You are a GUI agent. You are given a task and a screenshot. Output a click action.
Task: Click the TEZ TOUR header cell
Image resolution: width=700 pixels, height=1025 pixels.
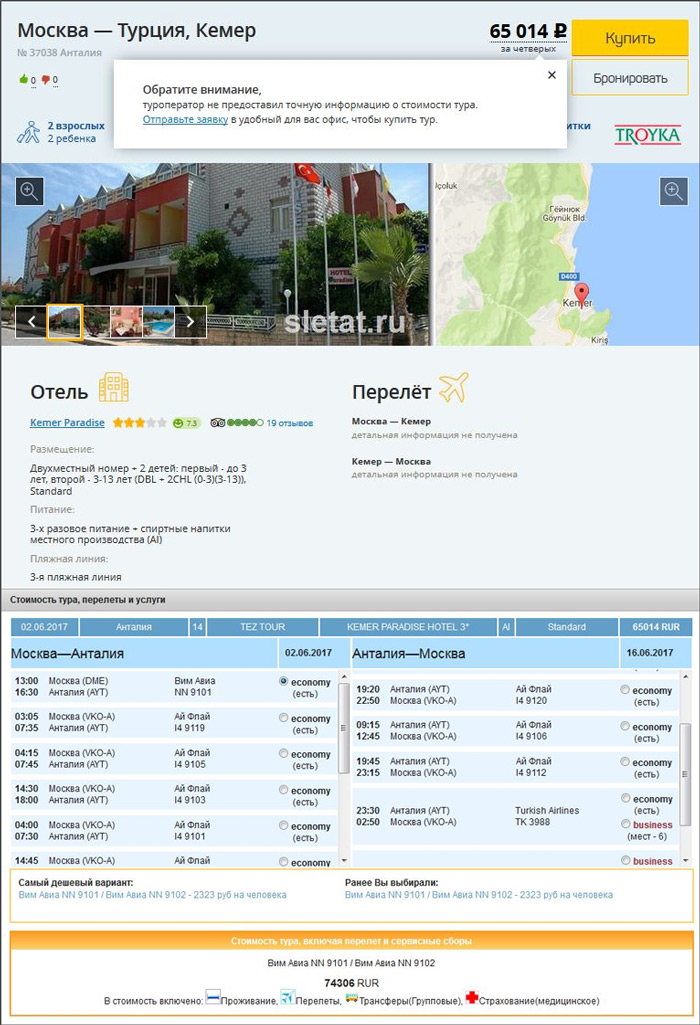[x=262, y=627]
